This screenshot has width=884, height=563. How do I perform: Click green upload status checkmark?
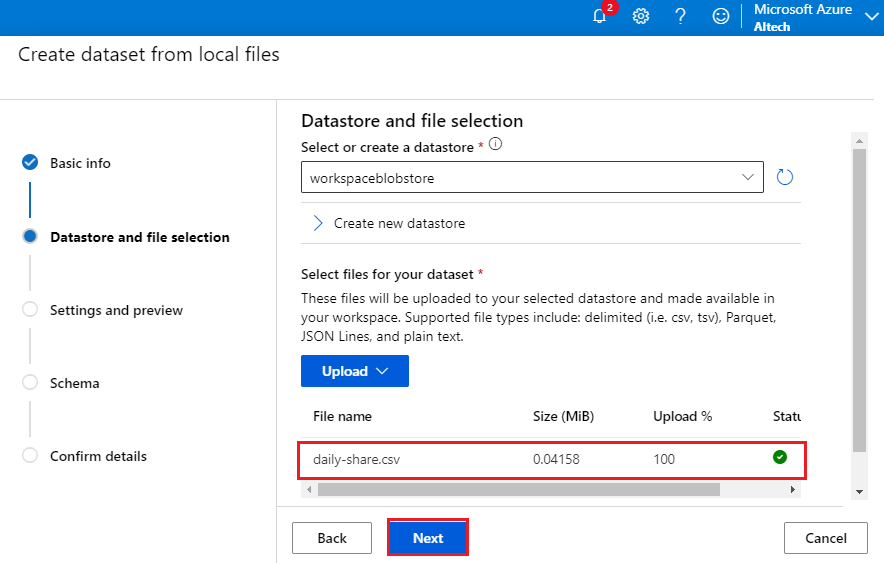[x=780, y=457]
